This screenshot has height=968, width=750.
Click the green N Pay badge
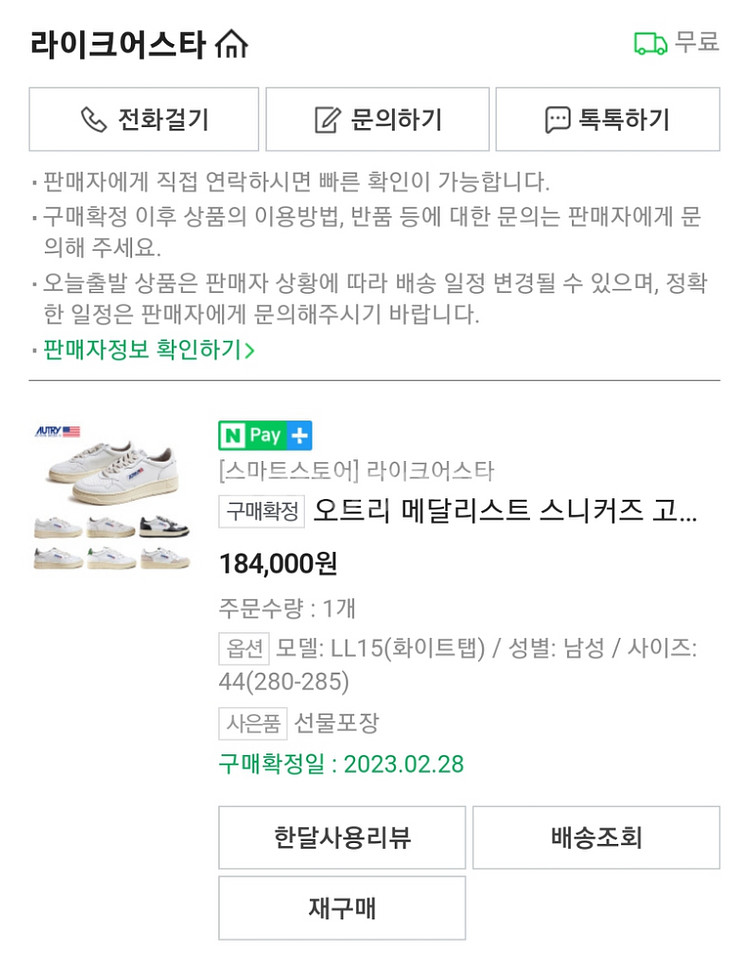253,435
